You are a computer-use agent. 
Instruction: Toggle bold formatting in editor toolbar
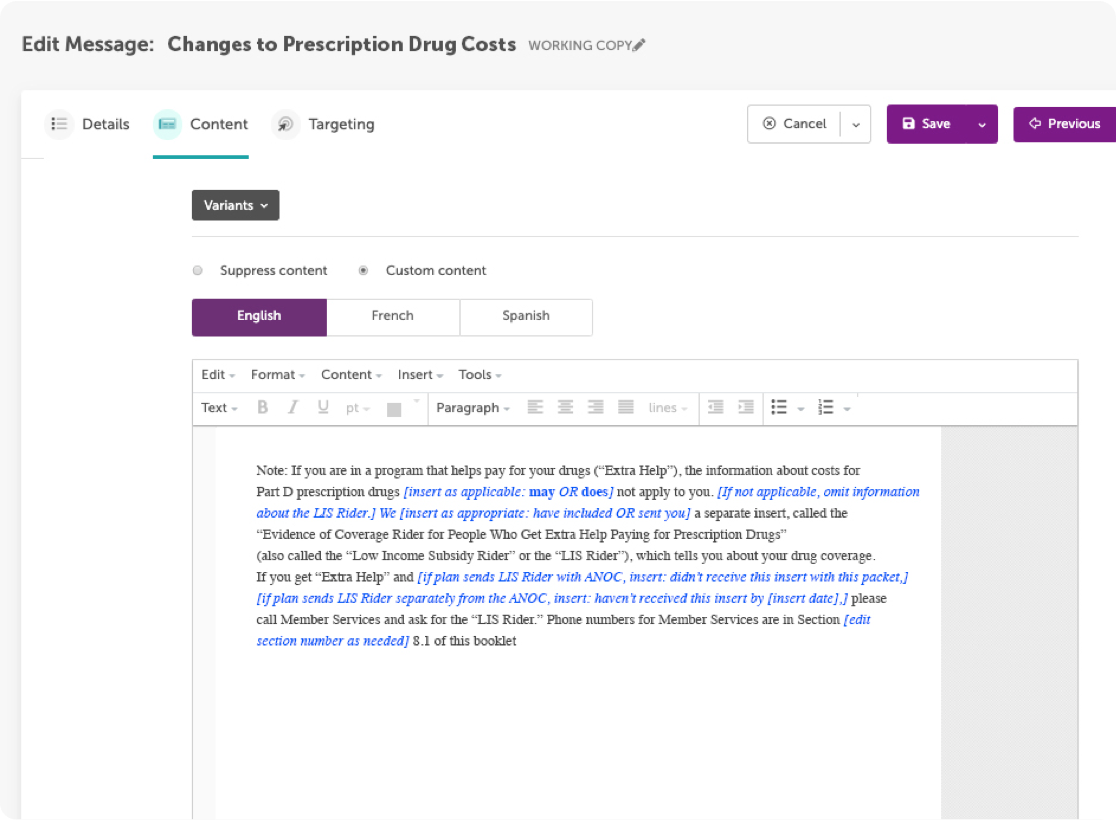tap(263, 408)
